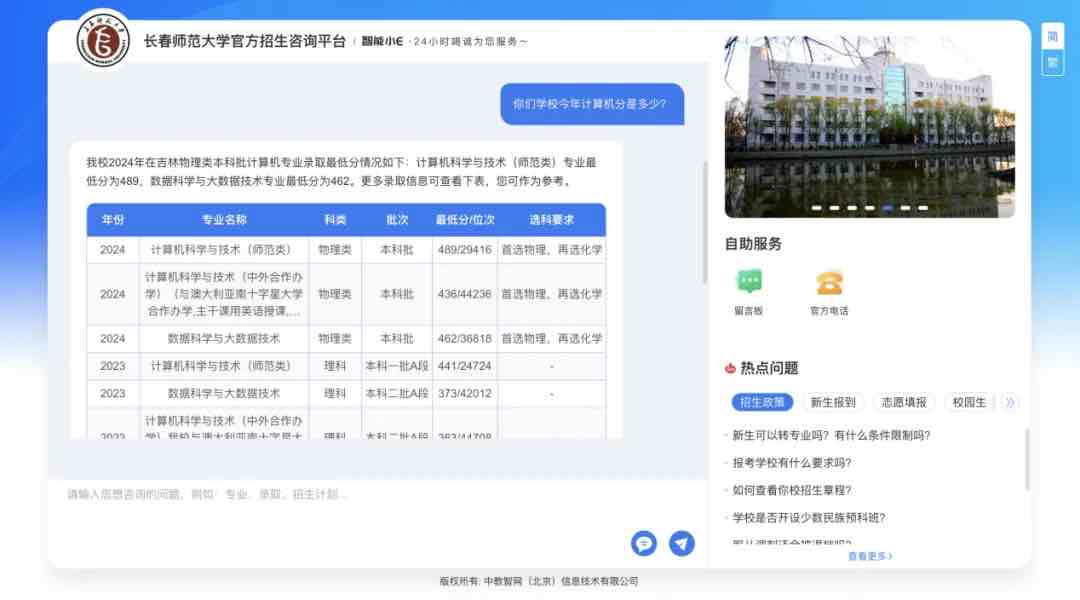Open the 官方电话 telephone icon
The height and width of the screenshot is (600, 1080).
coord(829,283)
